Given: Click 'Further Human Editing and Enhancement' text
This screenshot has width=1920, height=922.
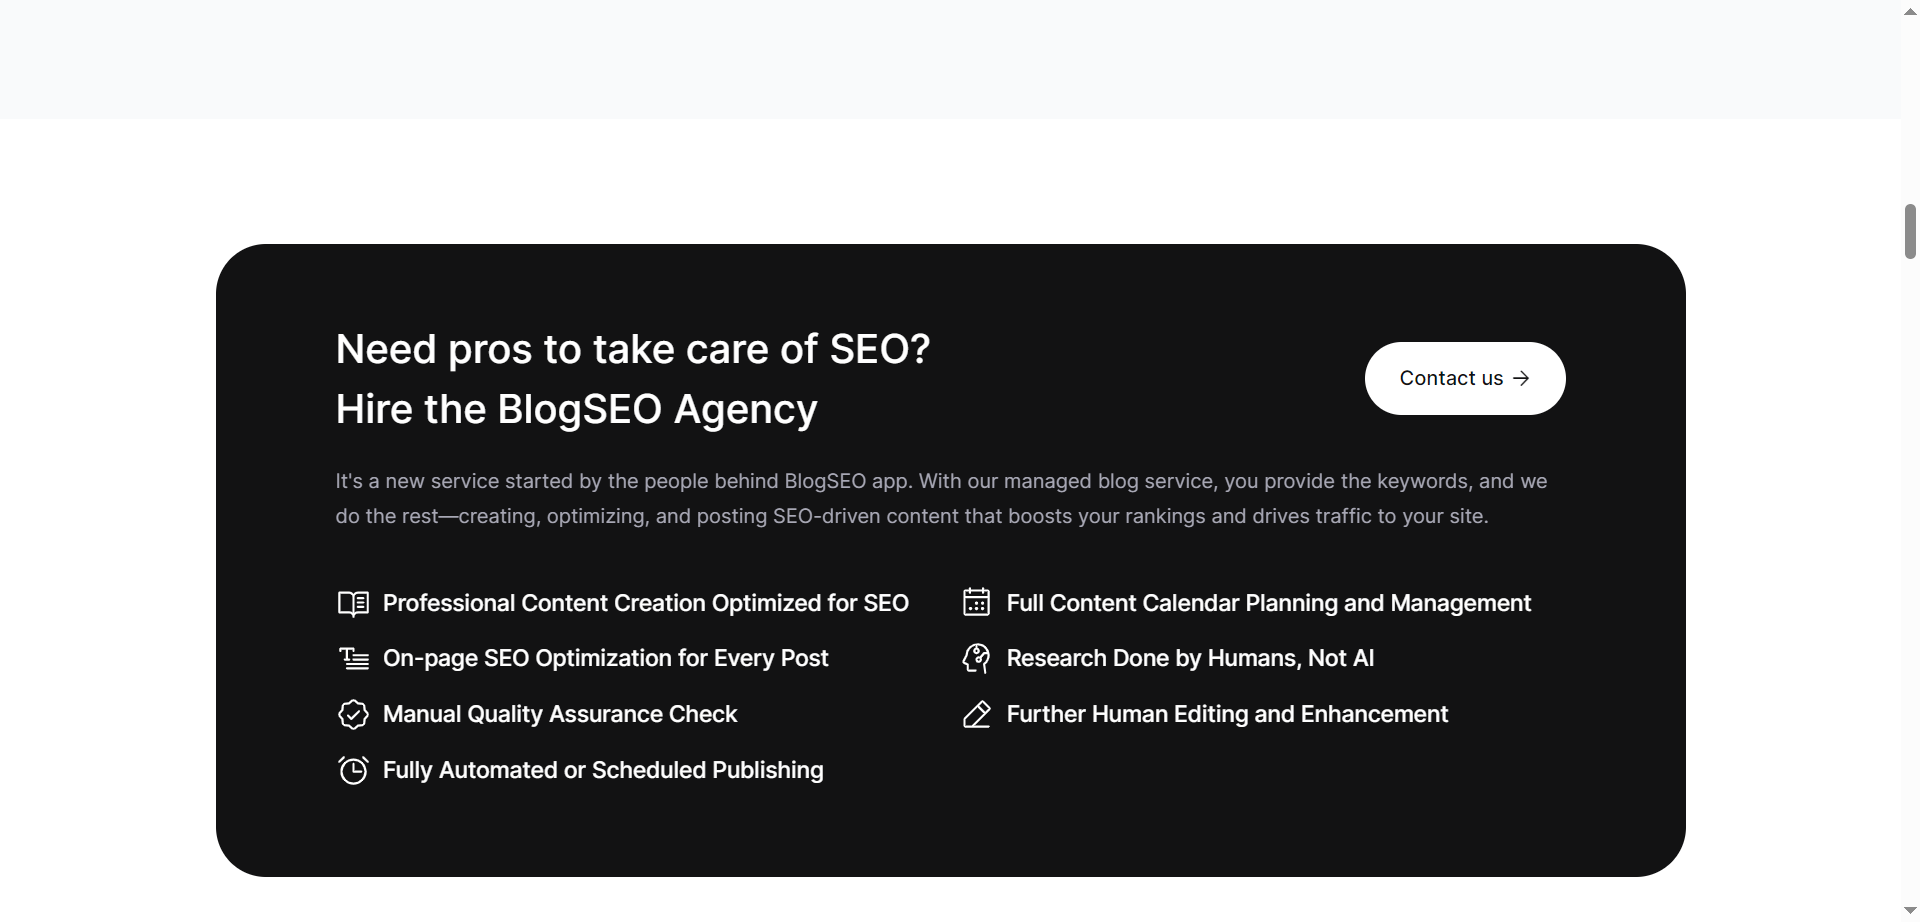Looking at the screenshot, I should (x=1227, y=714).
